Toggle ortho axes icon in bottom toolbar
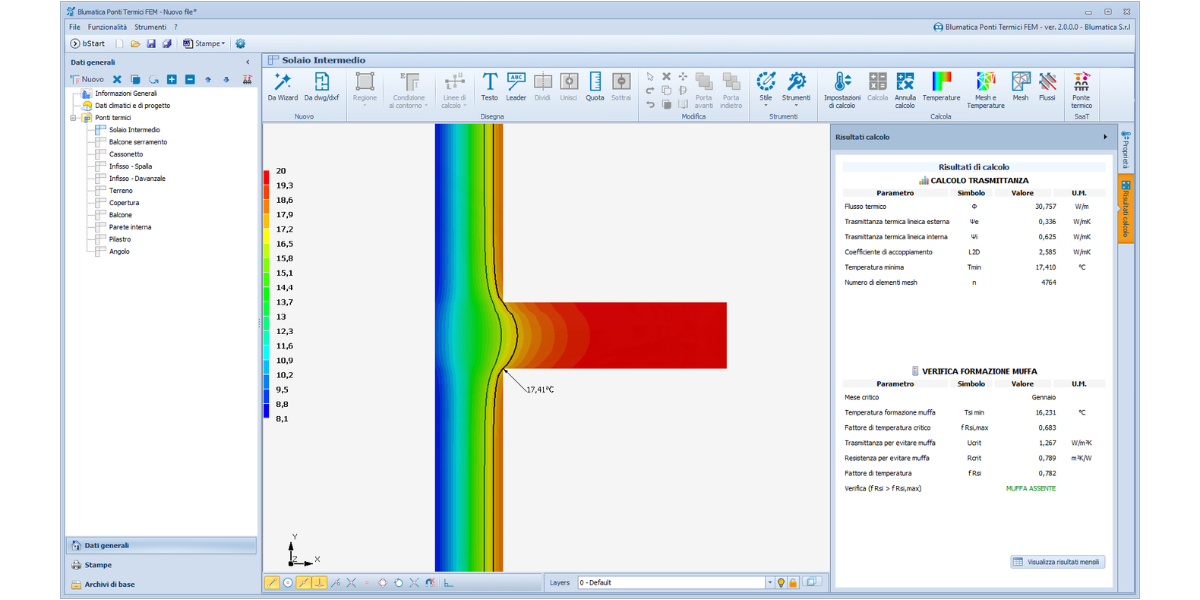 448,582
